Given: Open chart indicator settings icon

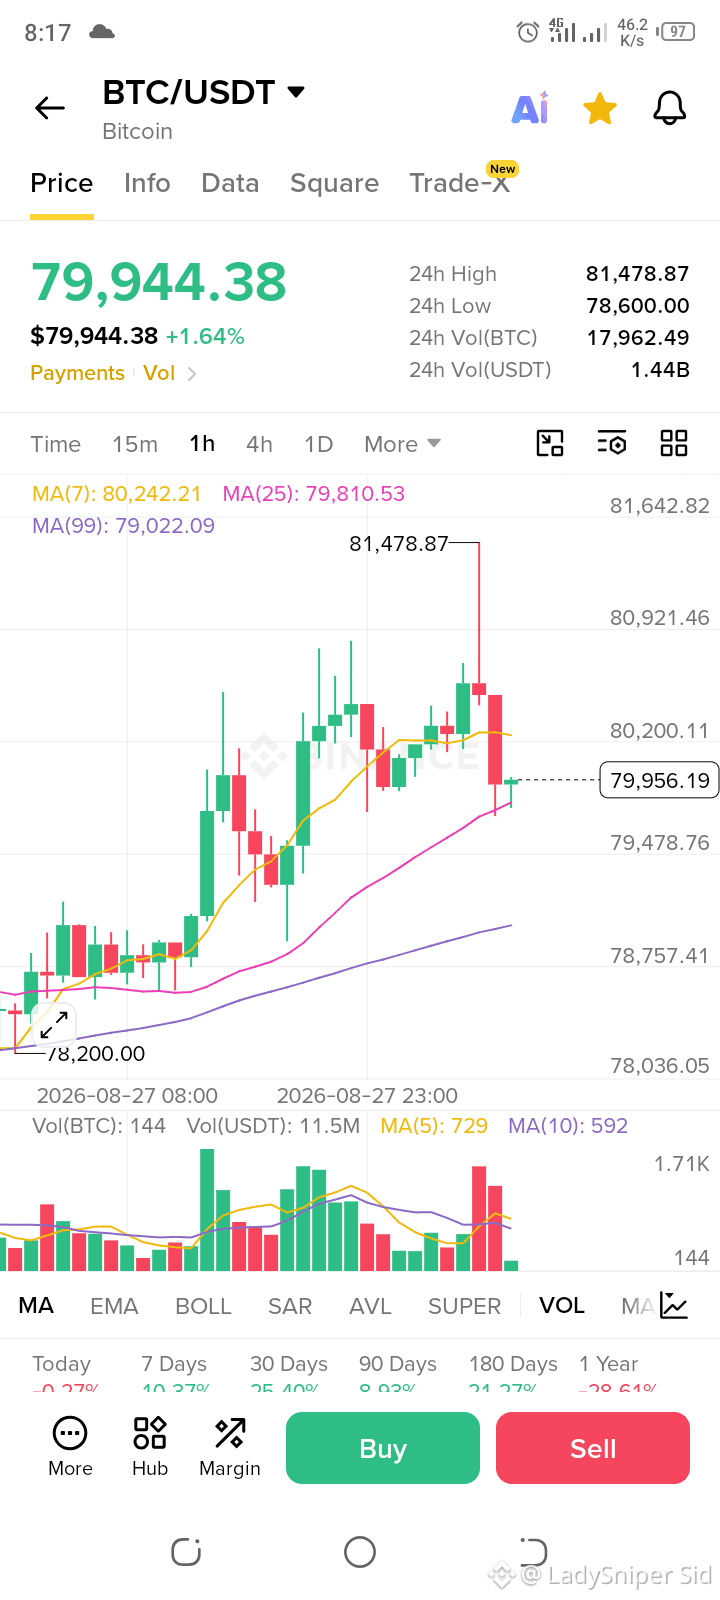Looking at the screenshot, I should click(612, 443).
